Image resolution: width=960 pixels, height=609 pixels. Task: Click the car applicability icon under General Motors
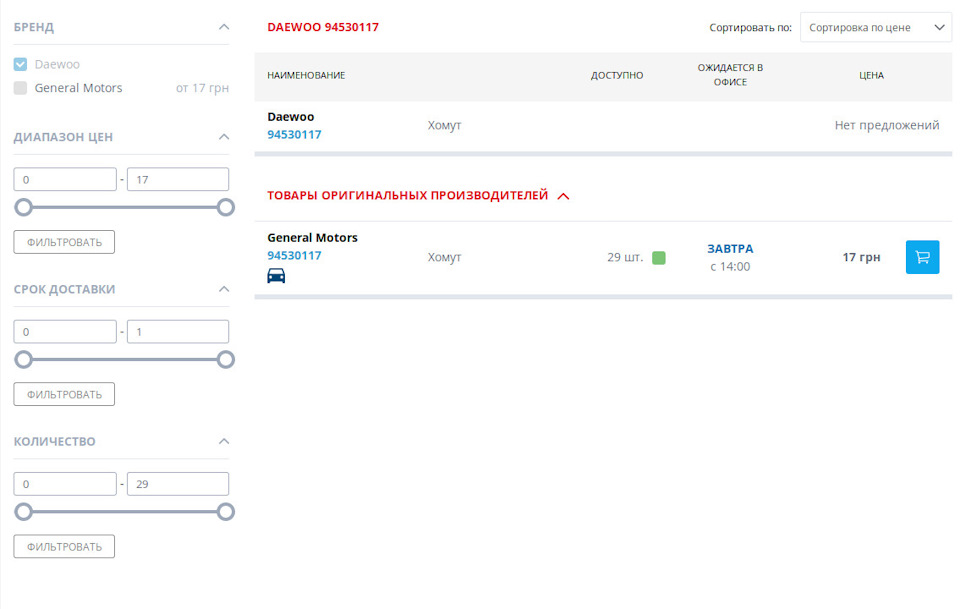(x=276, y=275)
